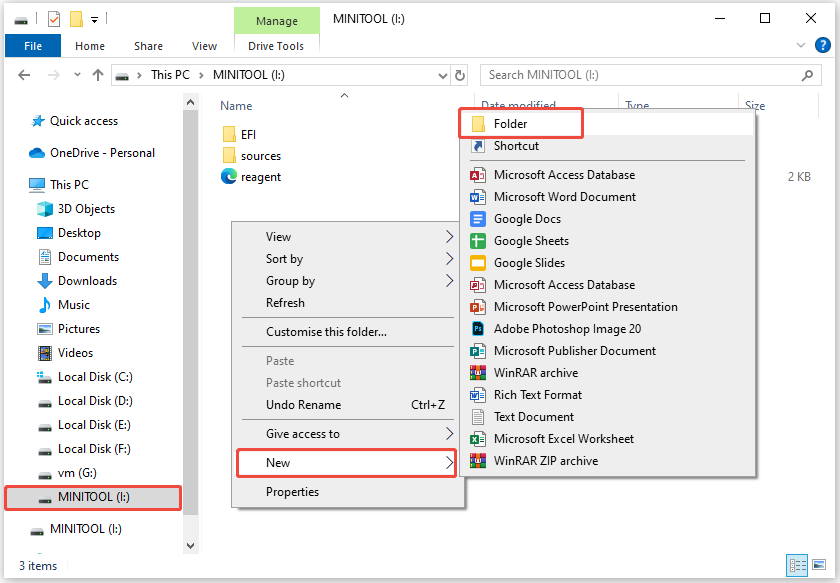Go back with the Back arrow

tap(24, 75)
